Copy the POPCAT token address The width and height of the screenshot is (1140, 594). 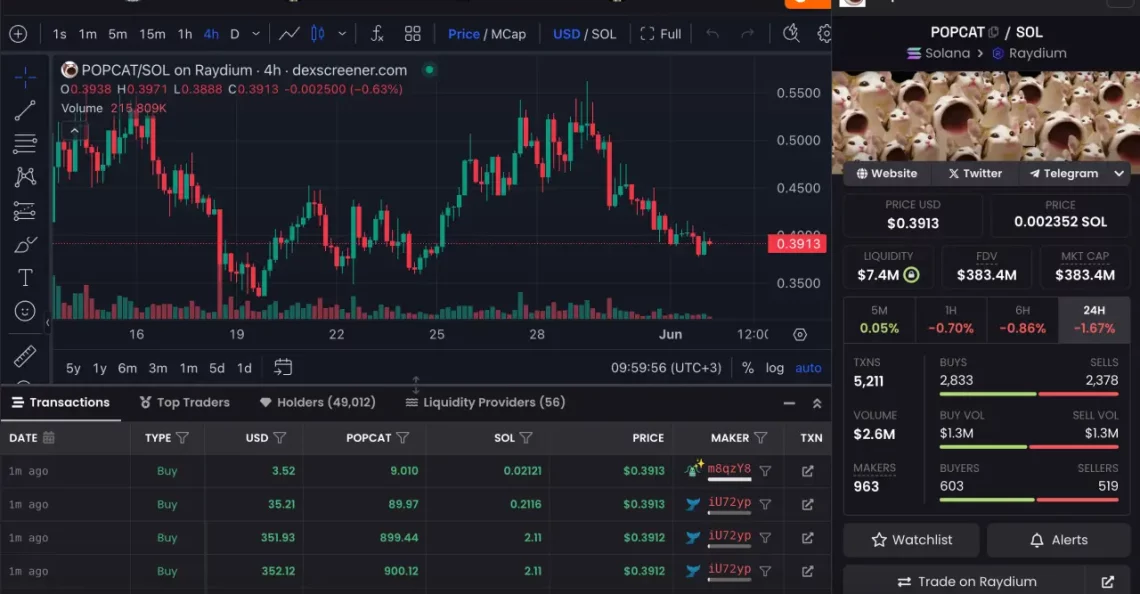pyautogui.click(x=993, y=32)
